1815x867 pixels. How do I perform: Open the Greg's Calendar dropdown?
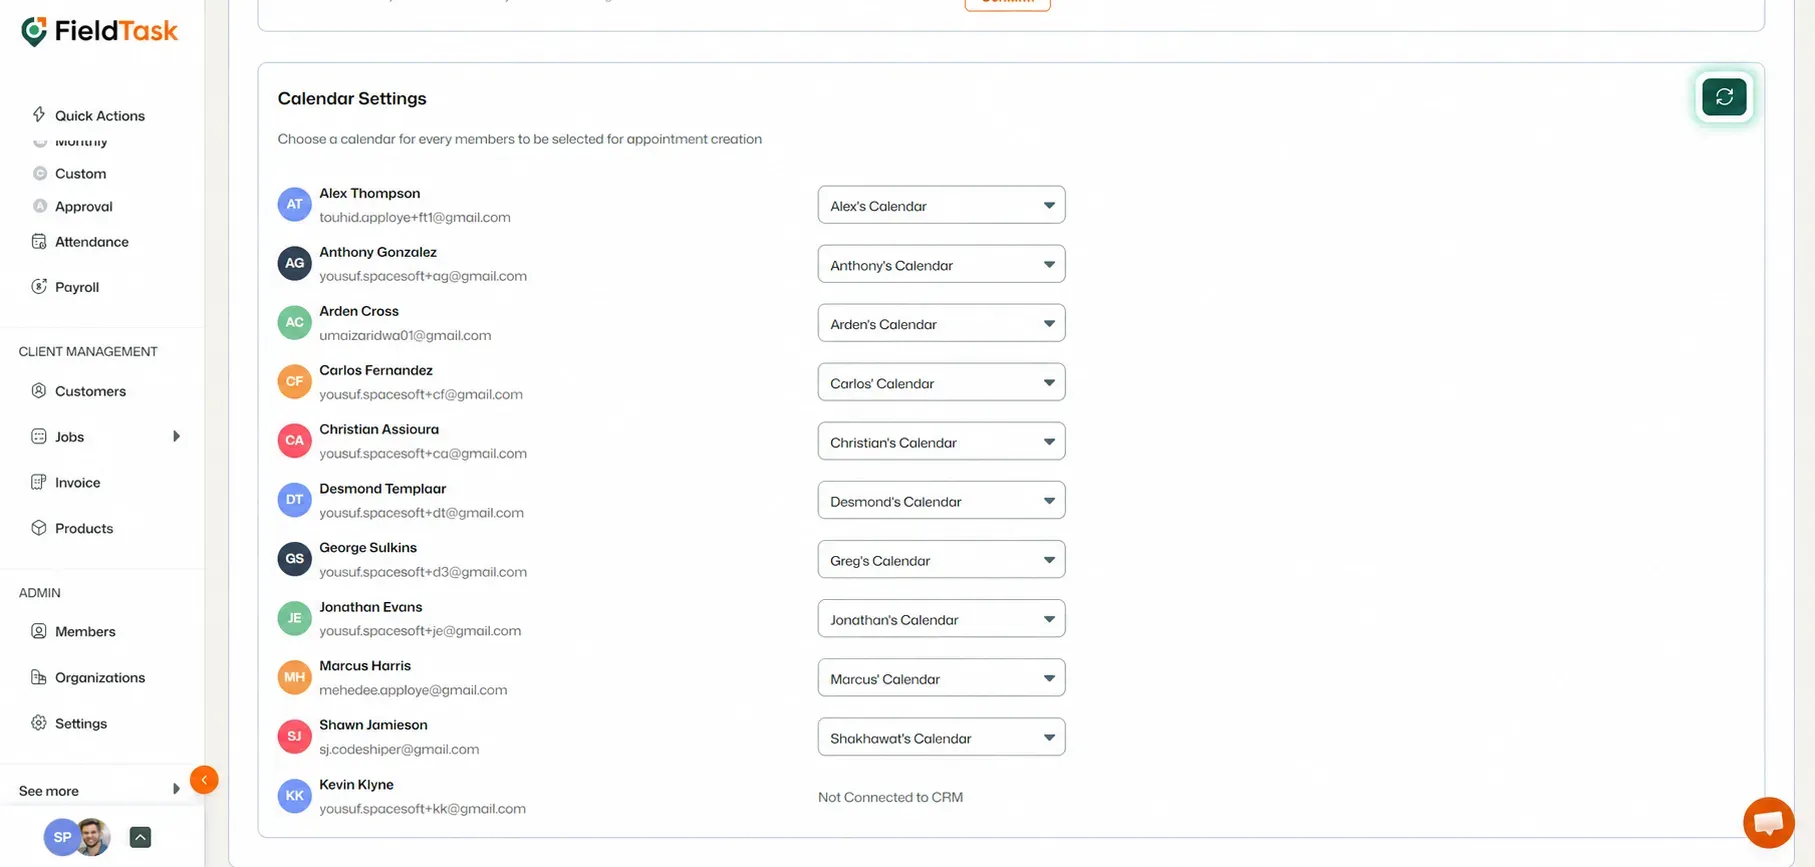(x=941, y=559)
